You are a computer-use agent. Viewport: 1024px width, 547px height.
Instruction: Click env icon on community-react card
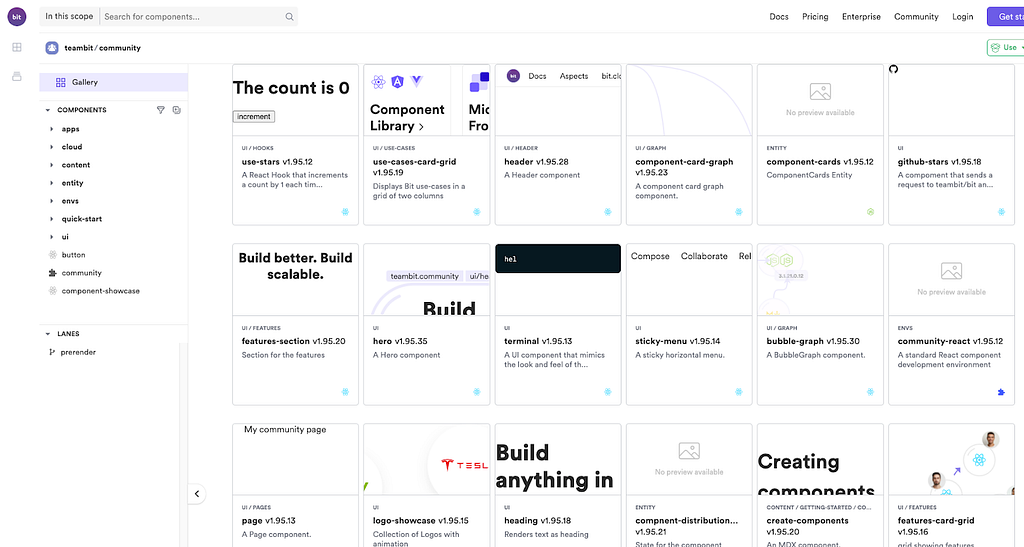1001,392
